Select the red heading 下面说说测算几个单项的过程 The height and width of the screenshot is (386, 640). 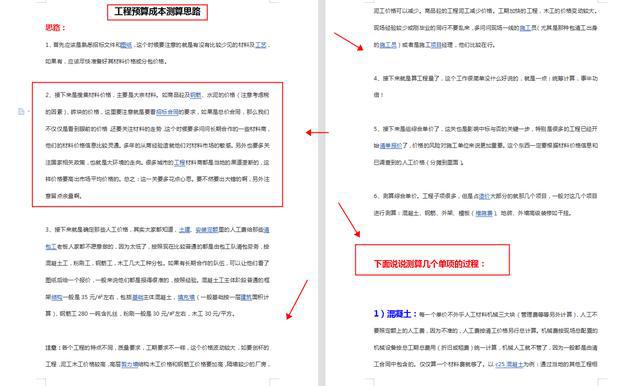[x=429, y=264]
